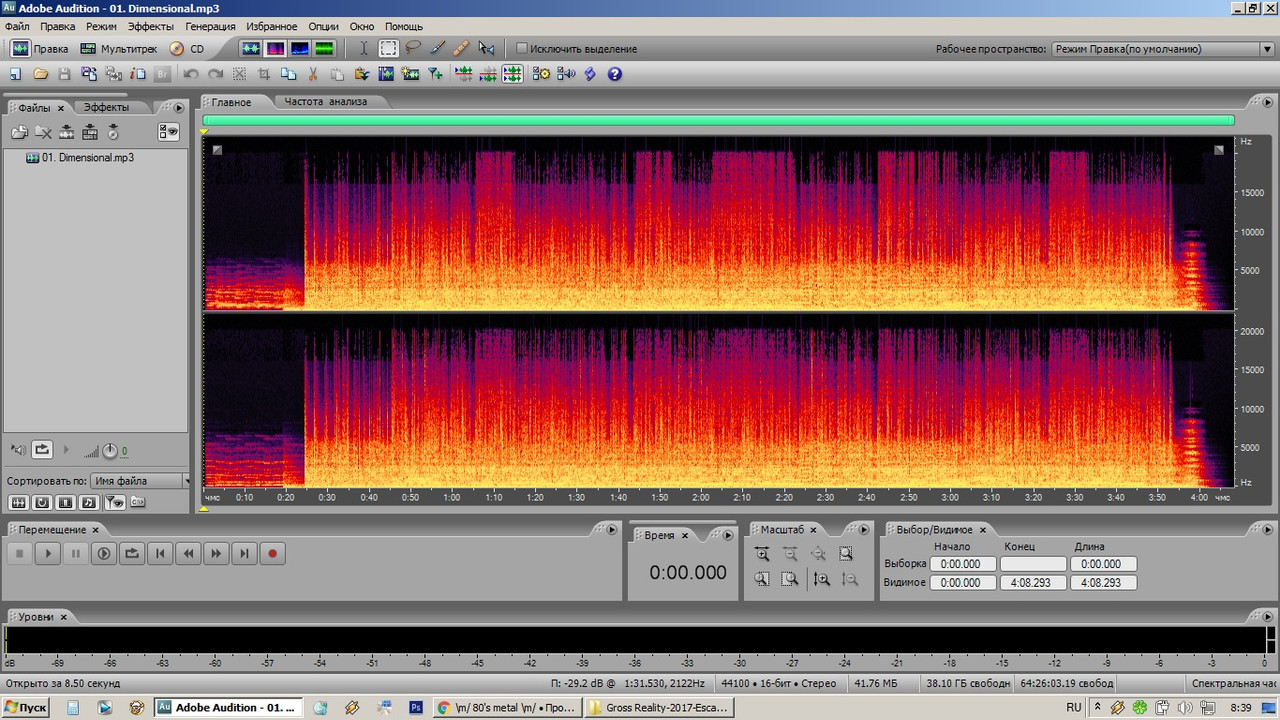Click the Zoom In Vertically icon

[822, 579]
